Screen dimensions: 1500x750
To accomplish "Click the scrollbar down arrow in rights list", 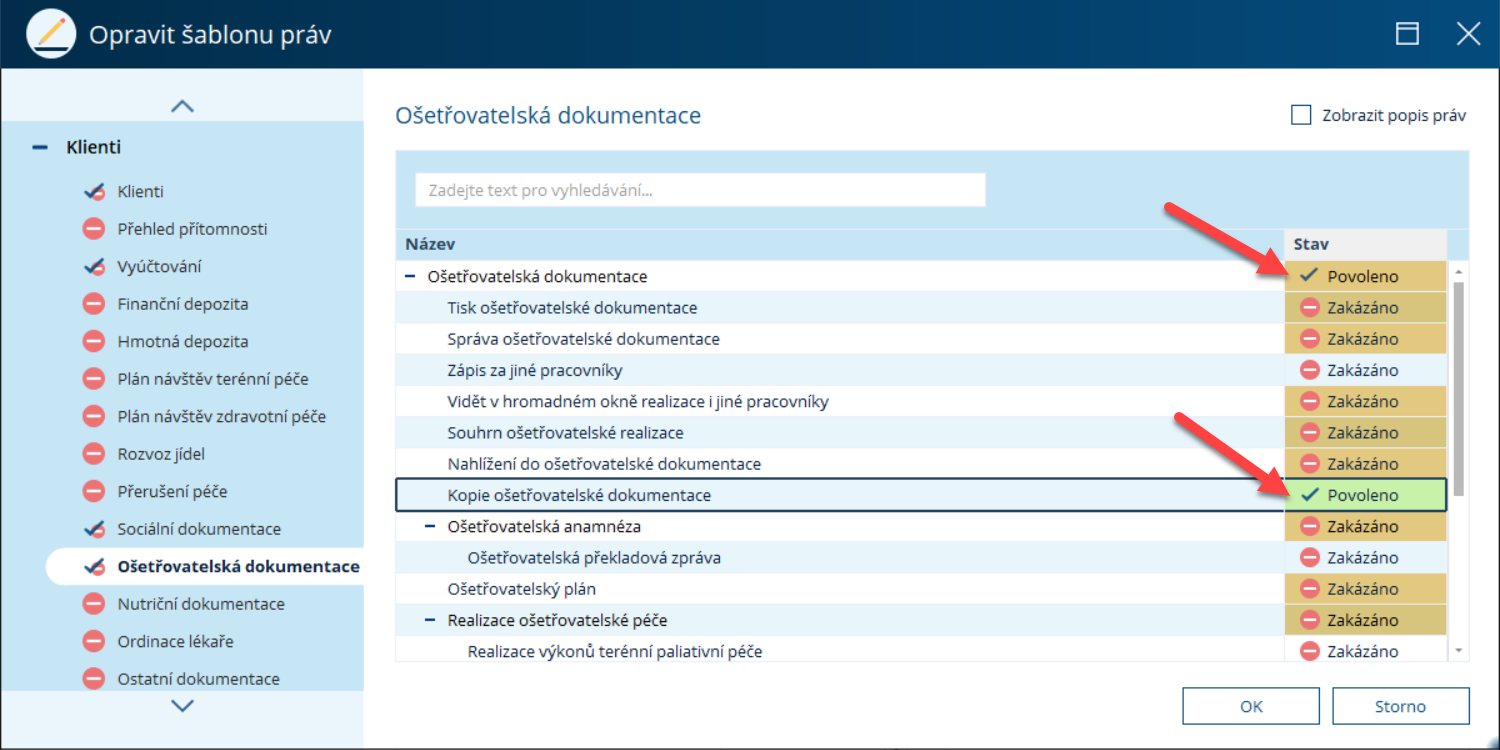I will [1458, 651].
